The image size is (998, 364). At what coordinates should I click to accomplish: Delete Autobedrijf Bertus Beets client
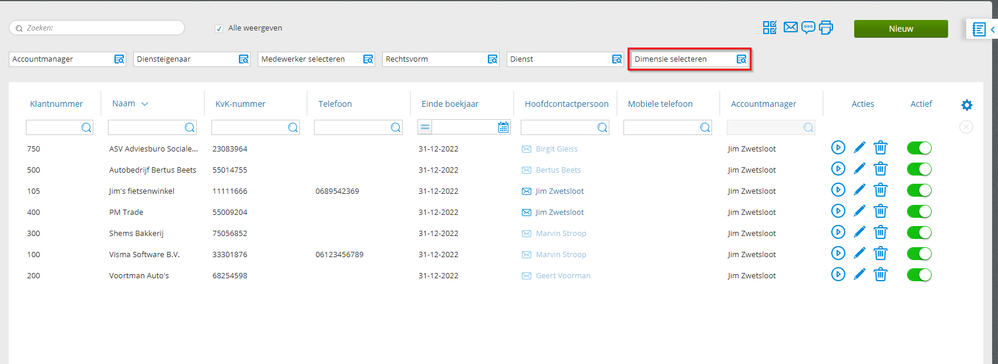pyautogui.click(x=880, y=169)
